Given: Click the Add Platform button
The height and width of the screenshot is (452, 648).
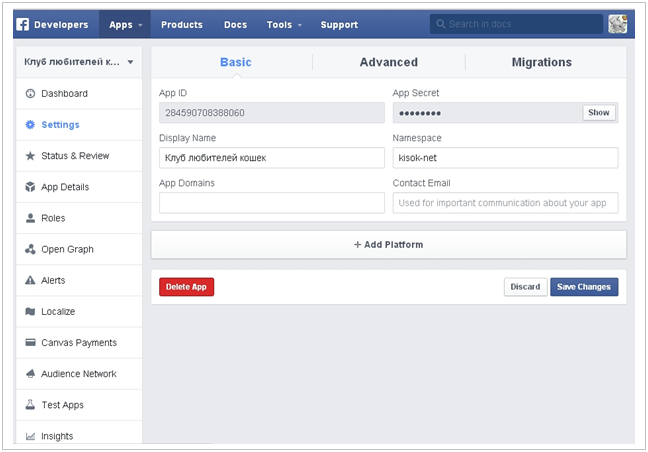Looking at the screenshot, I should 388,245.
